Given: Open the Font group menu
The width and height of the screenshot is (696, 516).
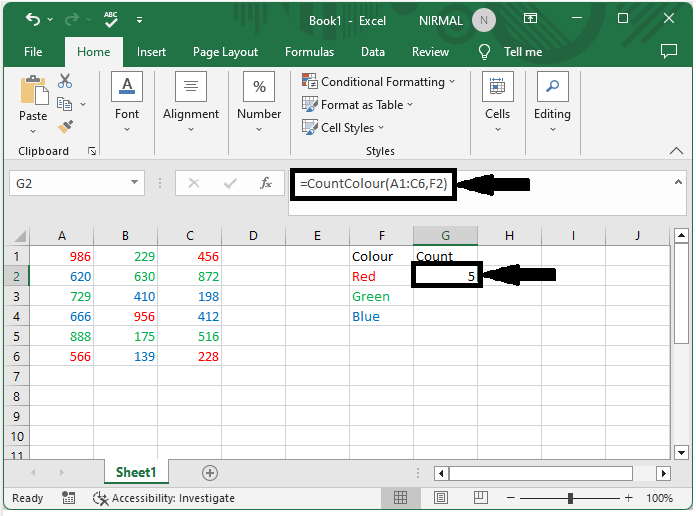Looking at the screenshot, I should [127, 102].
